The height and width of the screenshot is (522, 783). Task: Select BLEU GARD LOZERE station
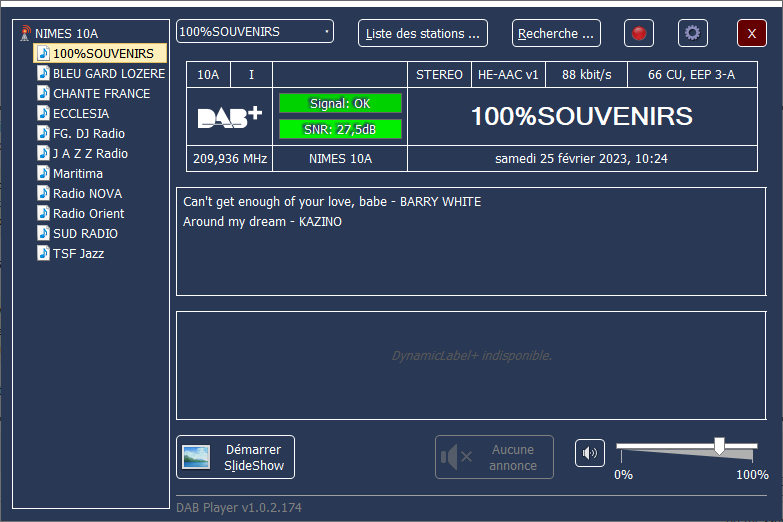[108, 73]
